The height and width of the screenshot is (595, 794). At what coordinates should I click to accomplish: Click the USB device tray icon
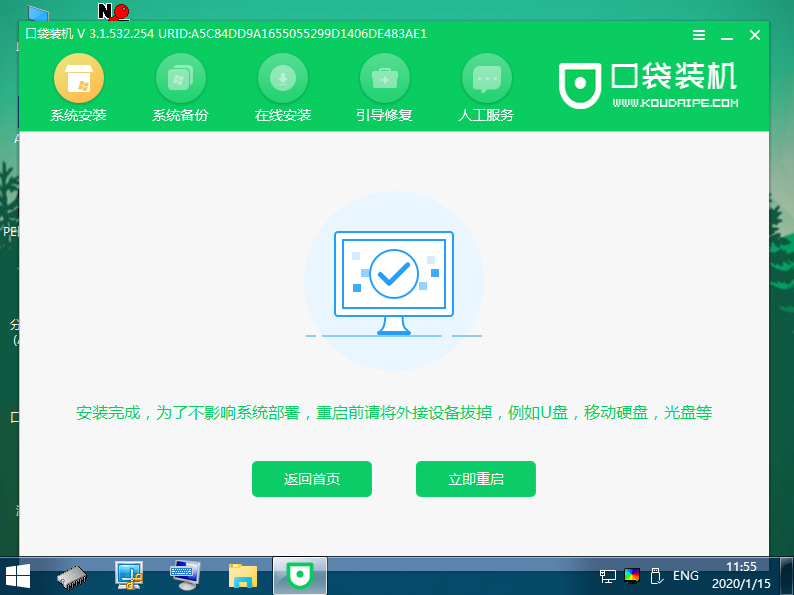(x=656, y=576)
